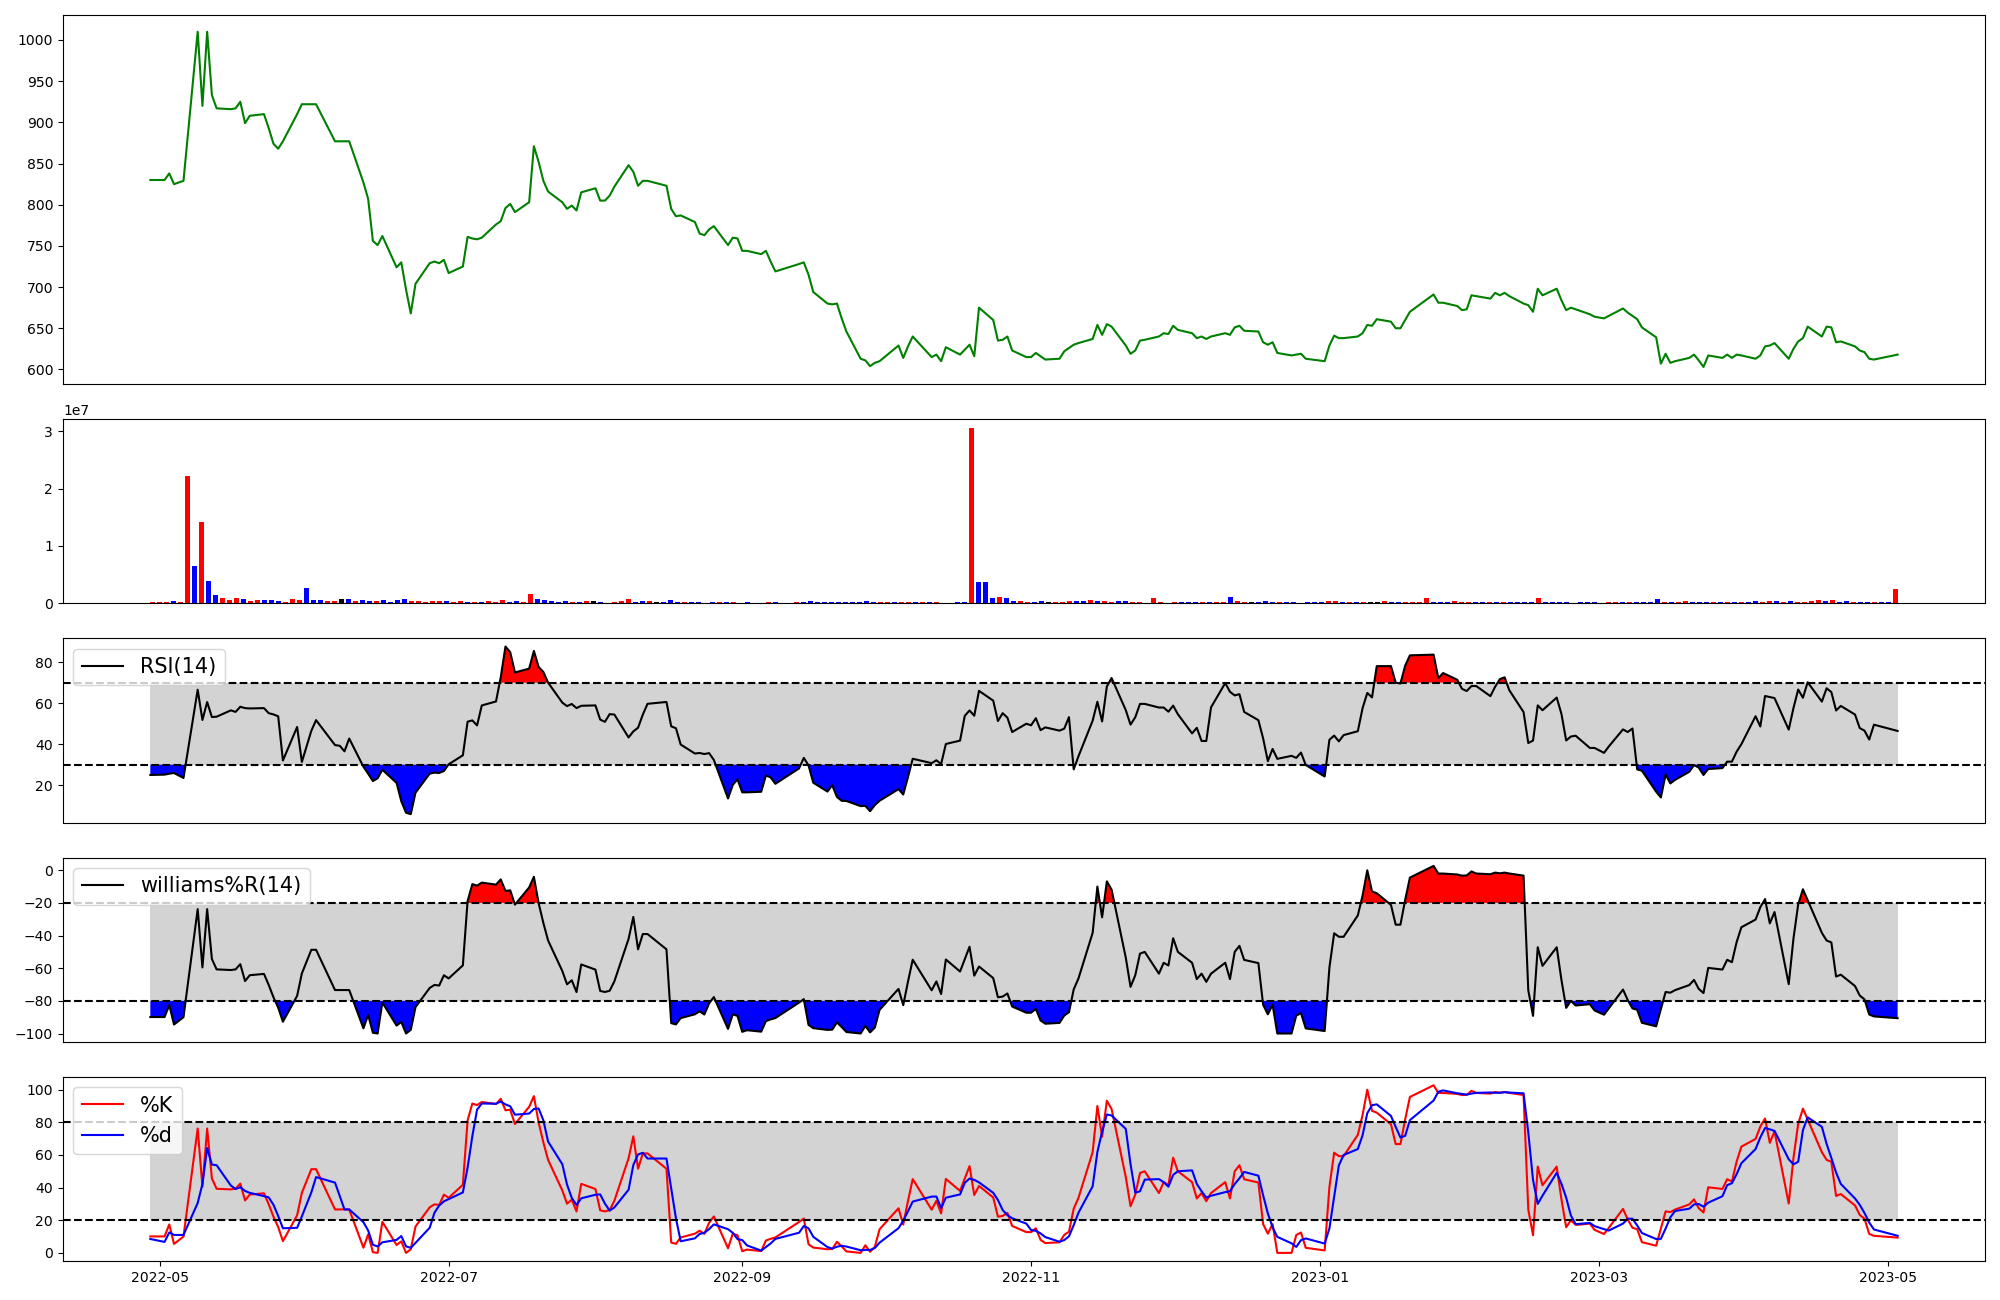Click the last red volume bar at far right

click(1895, 596)
